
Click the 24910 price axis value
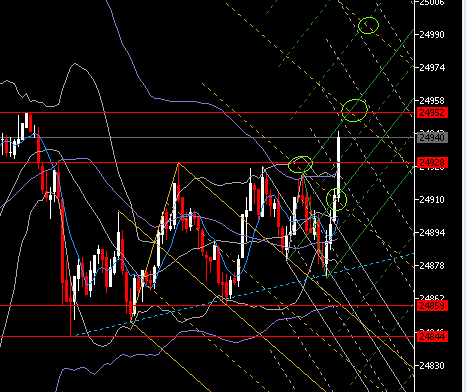coord(432,200)
